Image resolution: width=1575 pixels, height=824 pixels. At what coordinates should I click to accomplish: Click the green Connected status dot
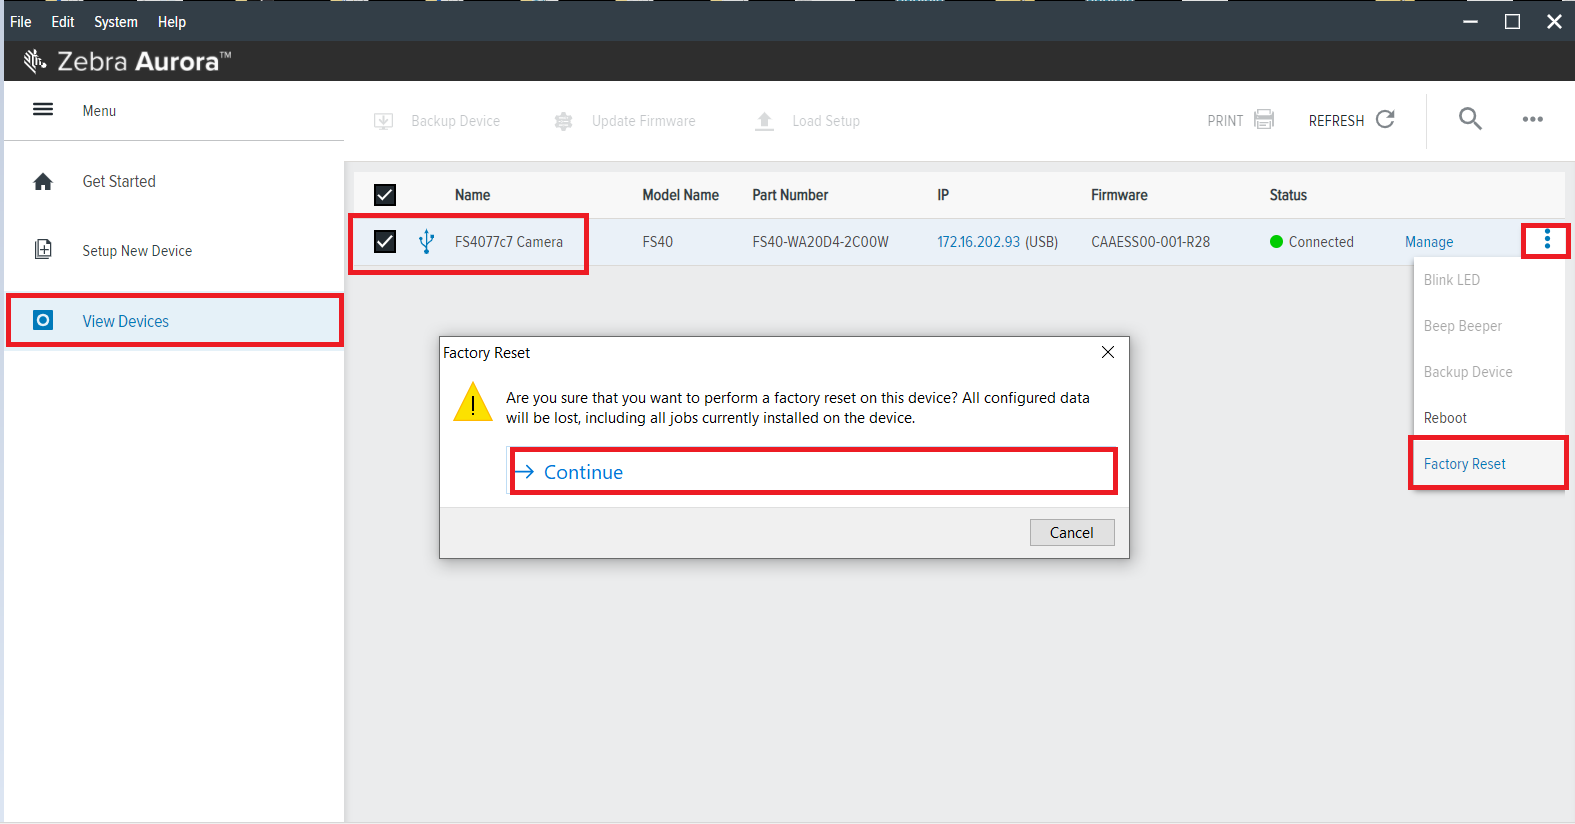(1276, 242)
